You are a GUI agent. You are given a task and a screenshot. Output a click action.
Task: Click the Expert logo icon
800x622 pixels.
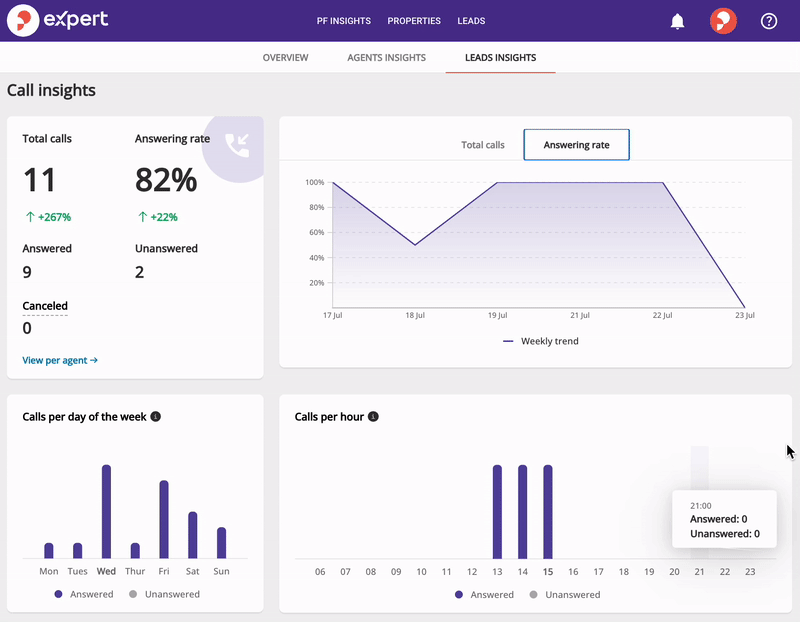pyautogui.click(x=22, y=20)
